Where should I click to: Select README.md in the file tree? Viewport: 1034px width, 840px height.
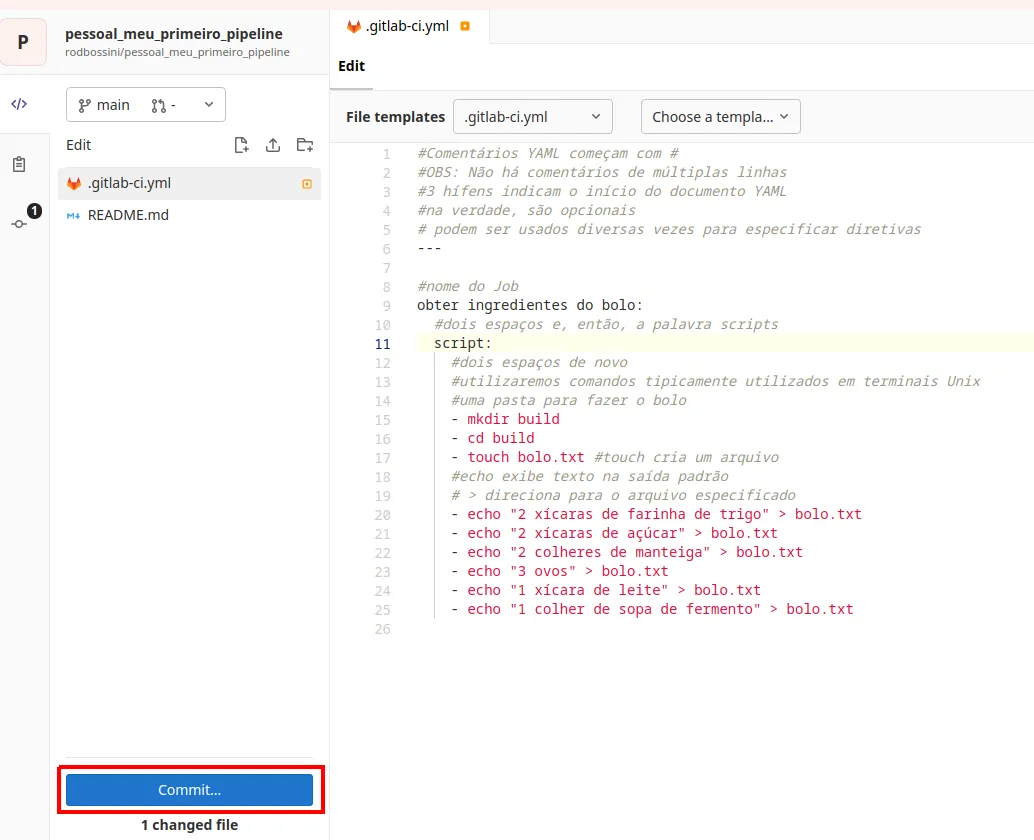pyautogui.click(x=189, y=215)
